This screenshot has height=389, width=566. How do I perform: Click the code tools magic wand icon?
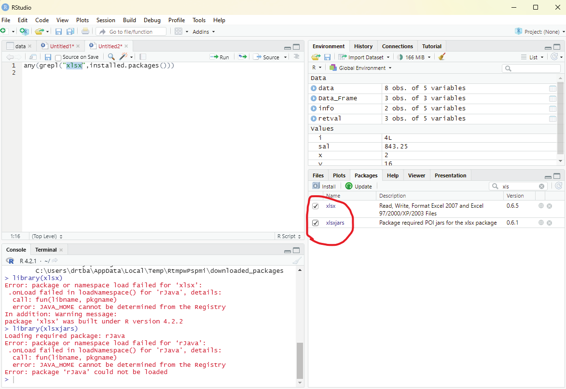[x=124, y=57]
